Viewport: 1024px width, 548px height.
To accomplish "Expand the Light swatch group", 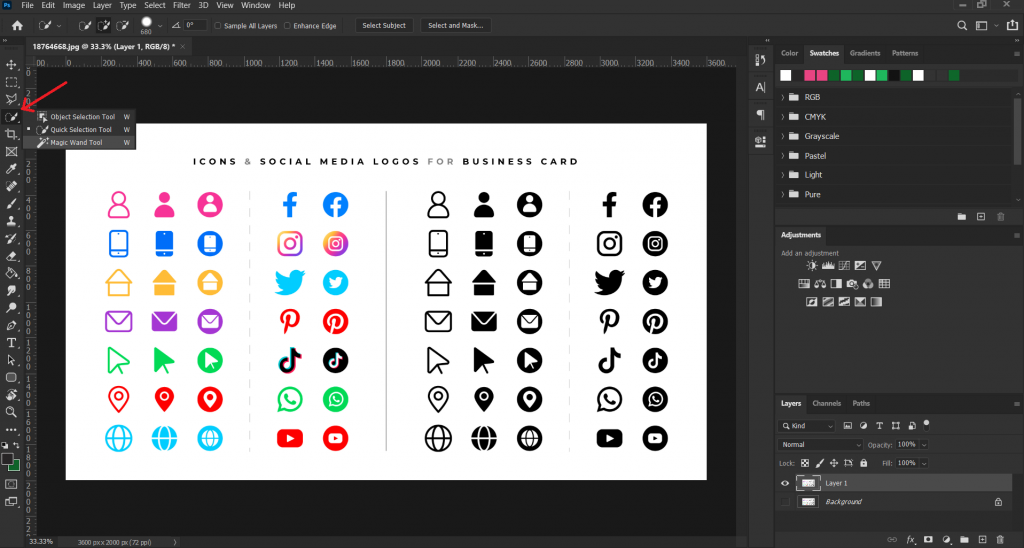I will (783, 175).
